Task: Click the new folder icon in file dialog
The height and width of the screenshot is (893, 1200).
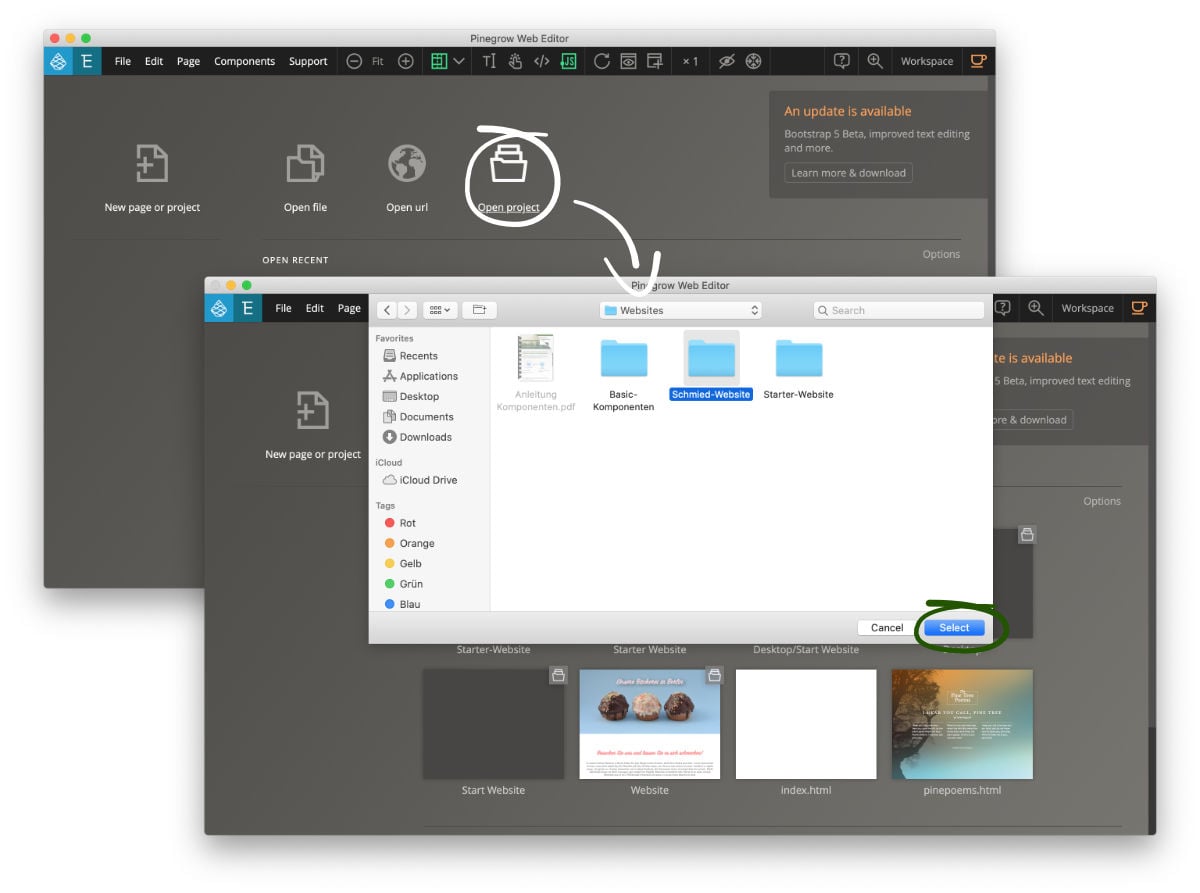Action: [x=479, y=310]
